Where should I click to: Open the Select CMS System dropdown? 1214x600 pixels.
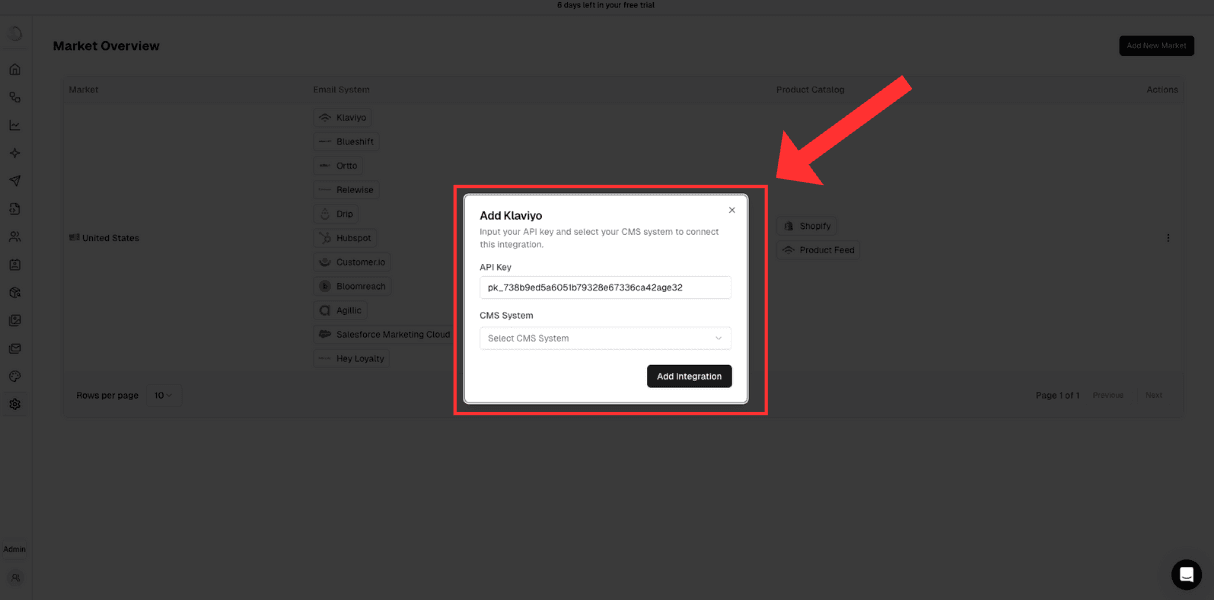605,338
